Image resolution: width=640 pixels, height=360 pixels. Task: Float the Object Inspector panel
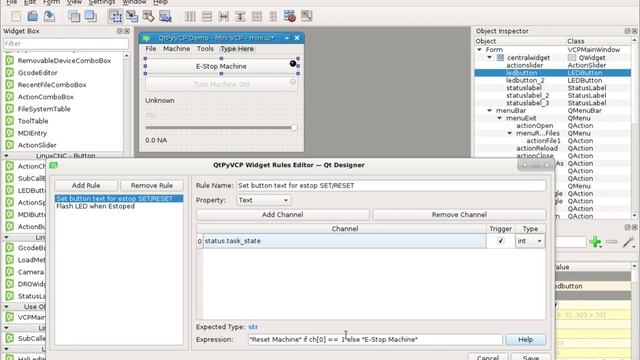627,31
